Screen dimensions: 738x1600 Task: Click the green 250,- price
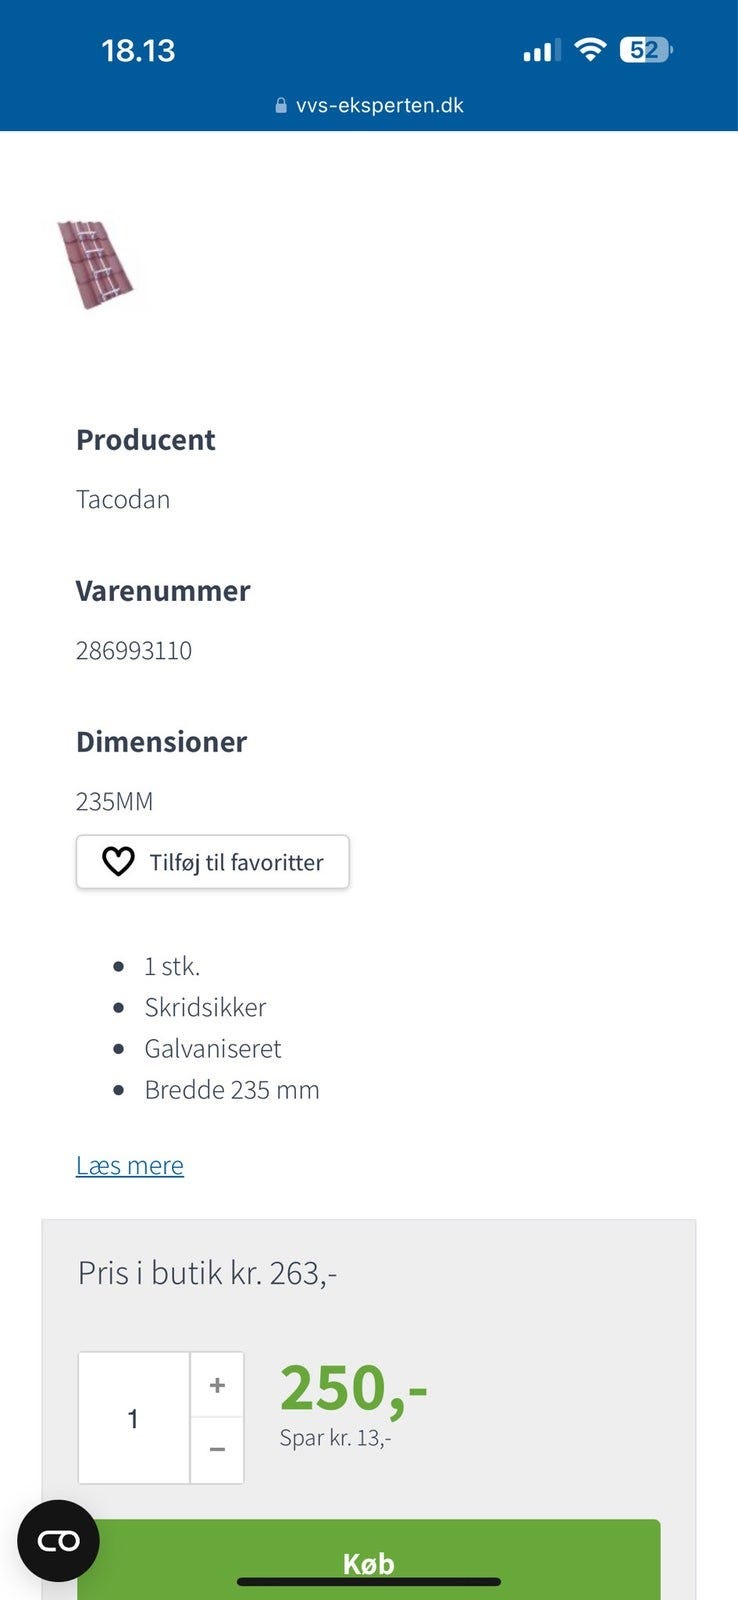pos(353,1388)
